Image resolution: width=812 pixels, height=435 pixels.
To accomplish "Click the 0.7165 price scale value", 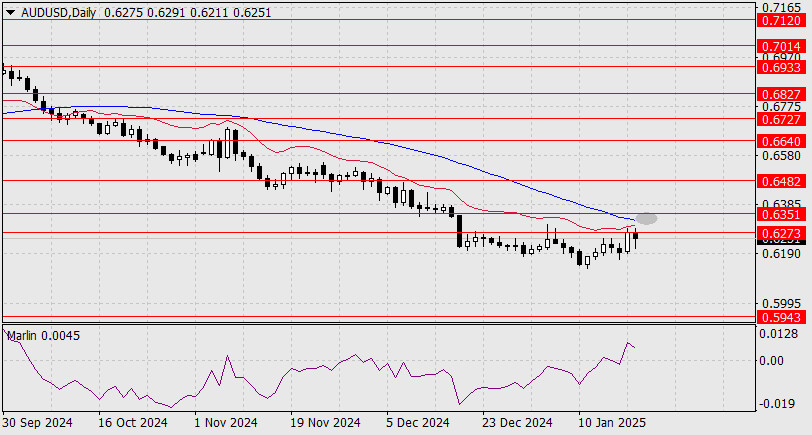I will (x=781, y=8).
